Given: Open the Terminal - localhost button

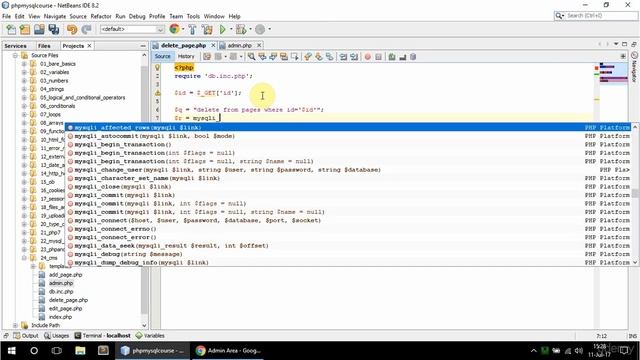Looking at the screenshot, I should [x=102, y=336].
